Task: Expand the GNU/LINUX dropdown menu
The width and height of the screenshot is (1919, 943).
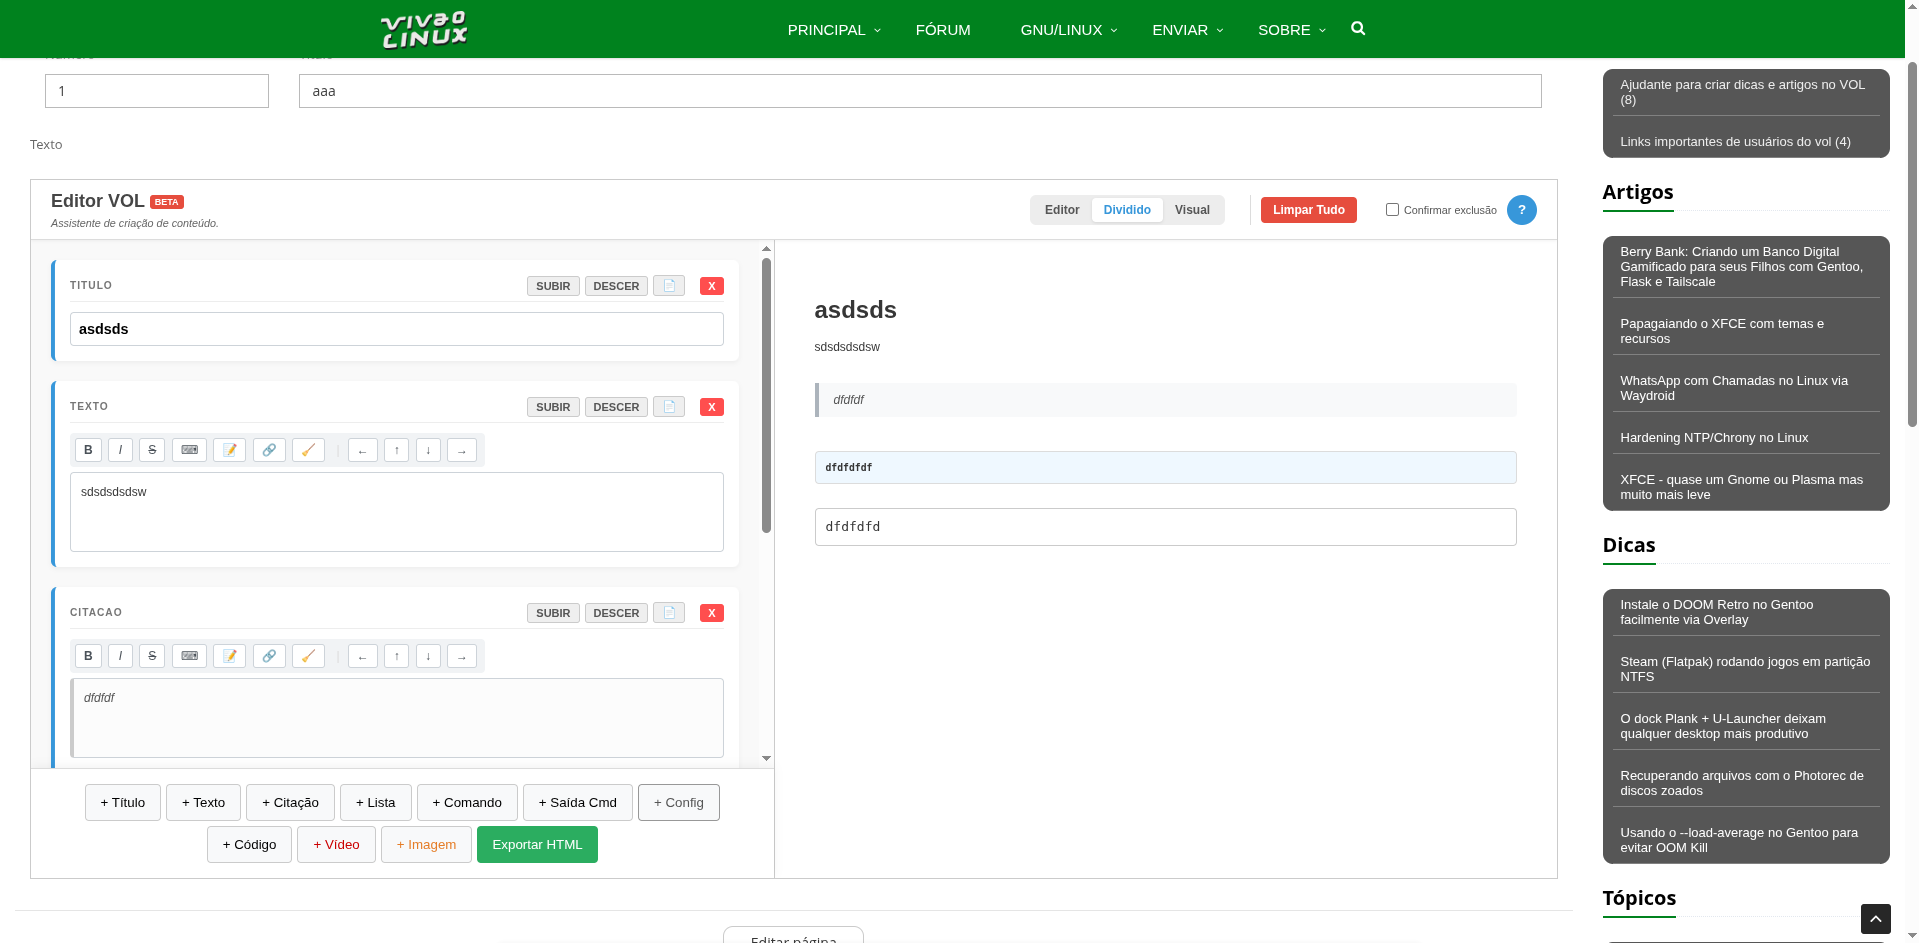Action: tap(1068, 30)
